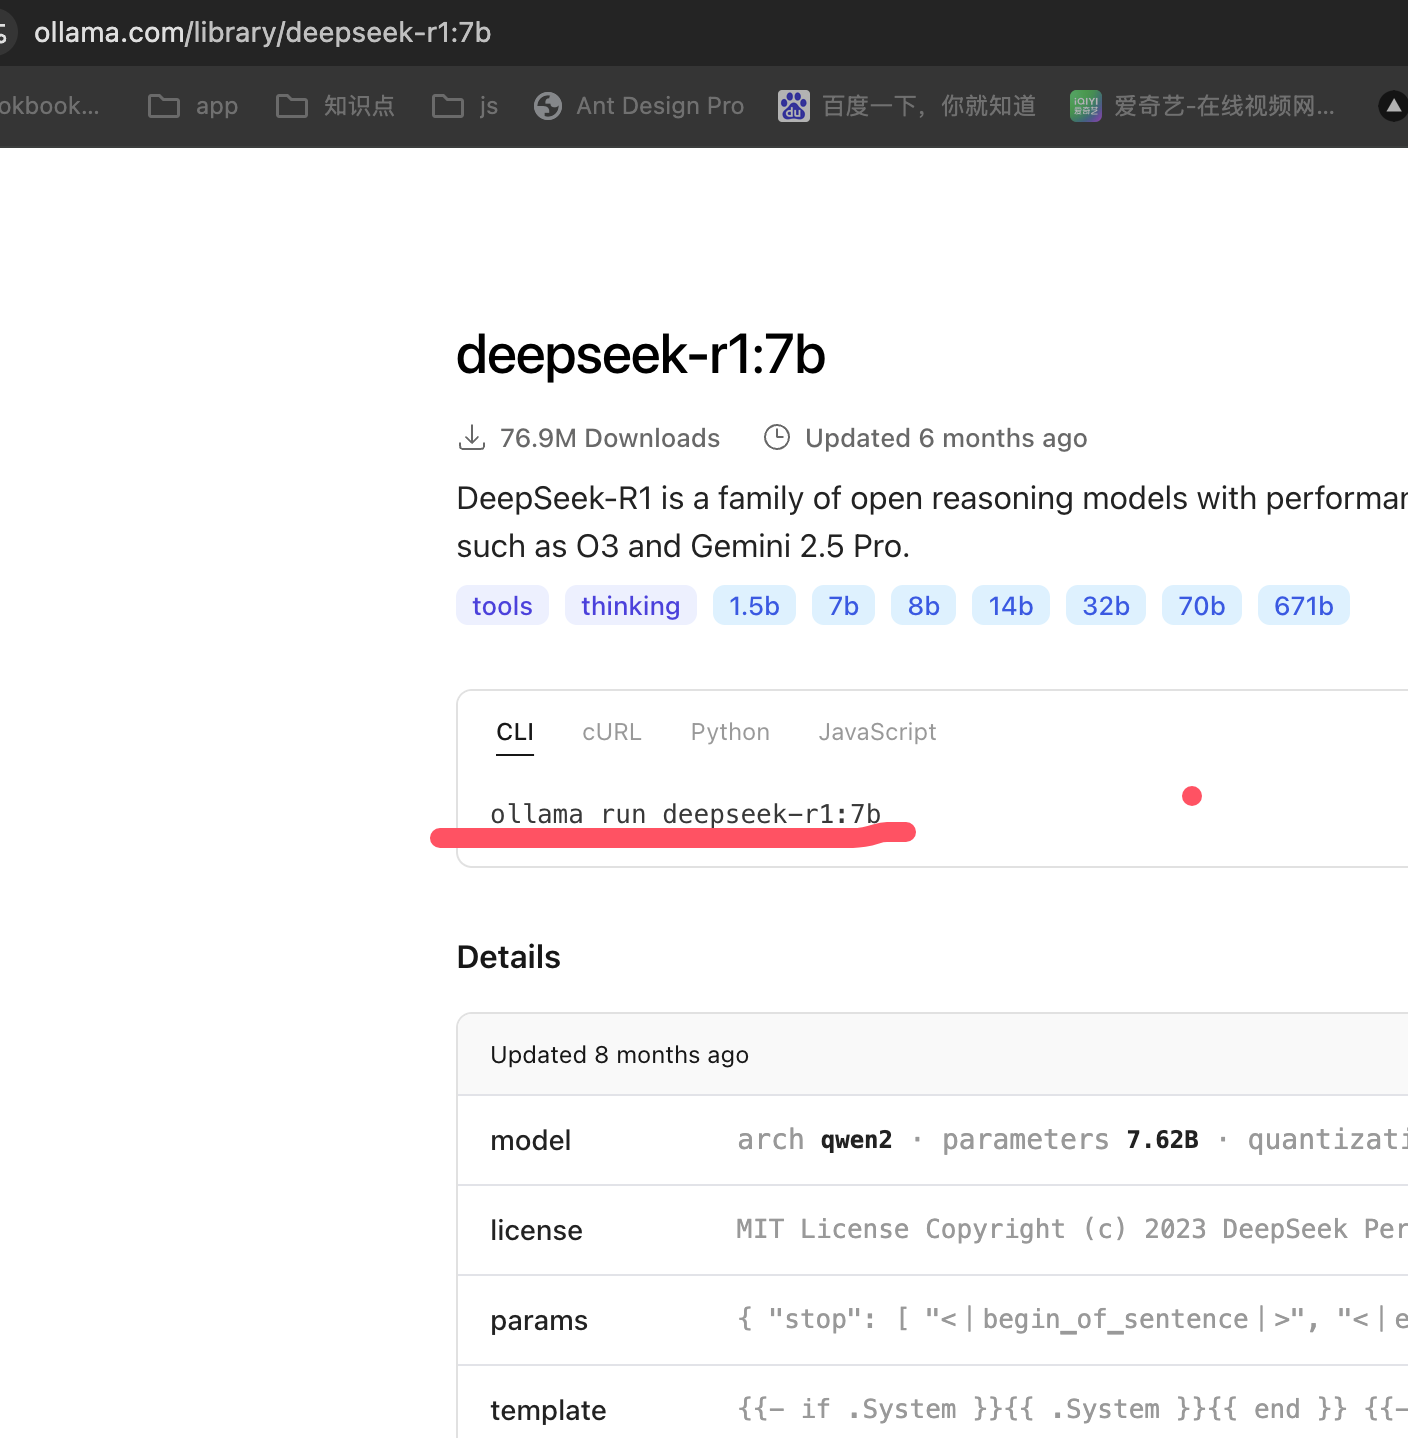Switch to the Python tab
Viewport: 1408px width, 1438px height.
tap(730, 732)
